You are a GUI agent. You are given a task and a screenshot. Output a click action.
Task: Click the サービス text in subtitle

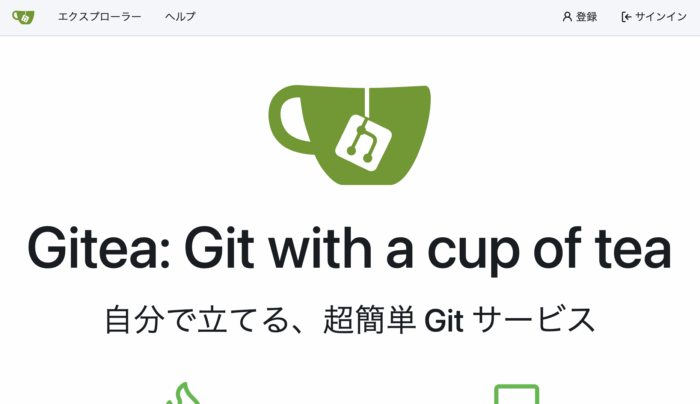pyautogui.click(x=533, y=320)
